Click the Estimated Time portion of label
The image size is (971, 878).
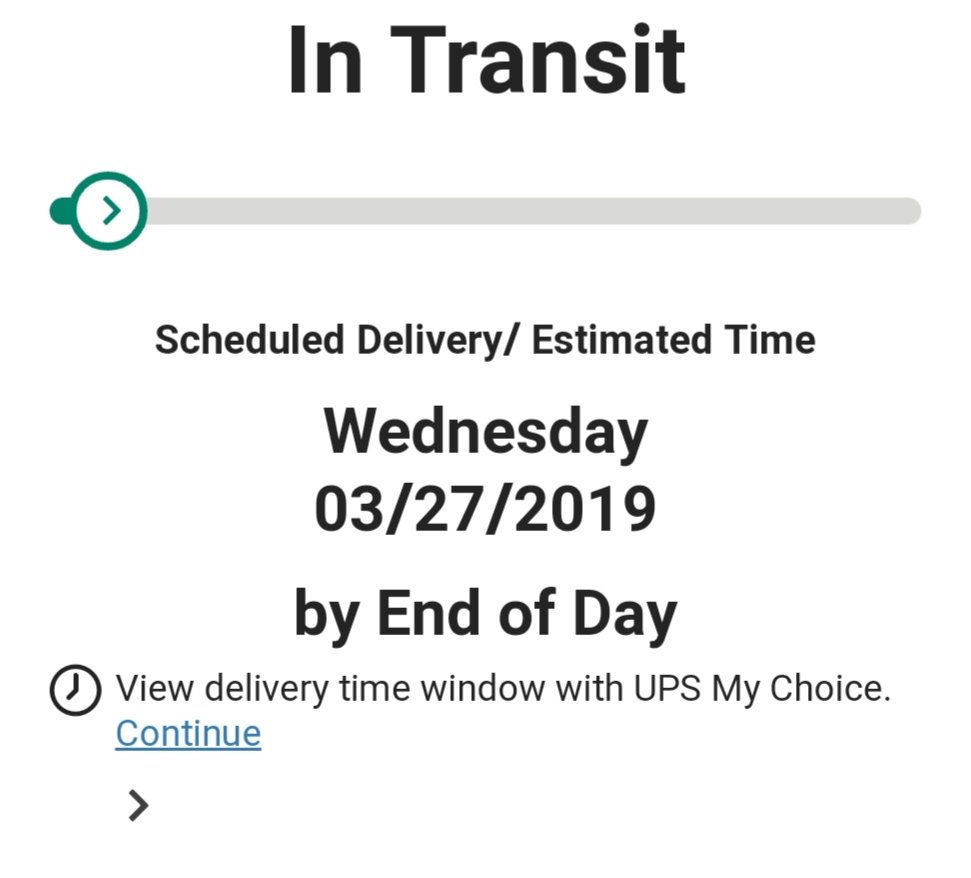[674, 340]
